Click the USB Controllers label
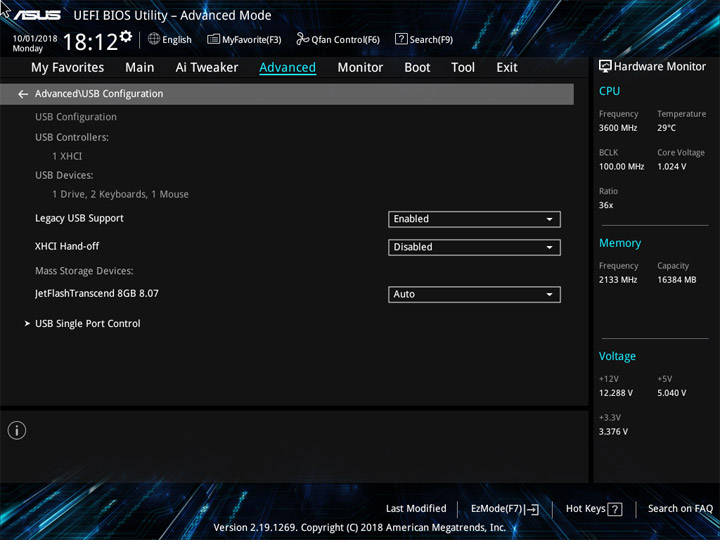Viewport: 720px width, 540px height. click(72, 137)
